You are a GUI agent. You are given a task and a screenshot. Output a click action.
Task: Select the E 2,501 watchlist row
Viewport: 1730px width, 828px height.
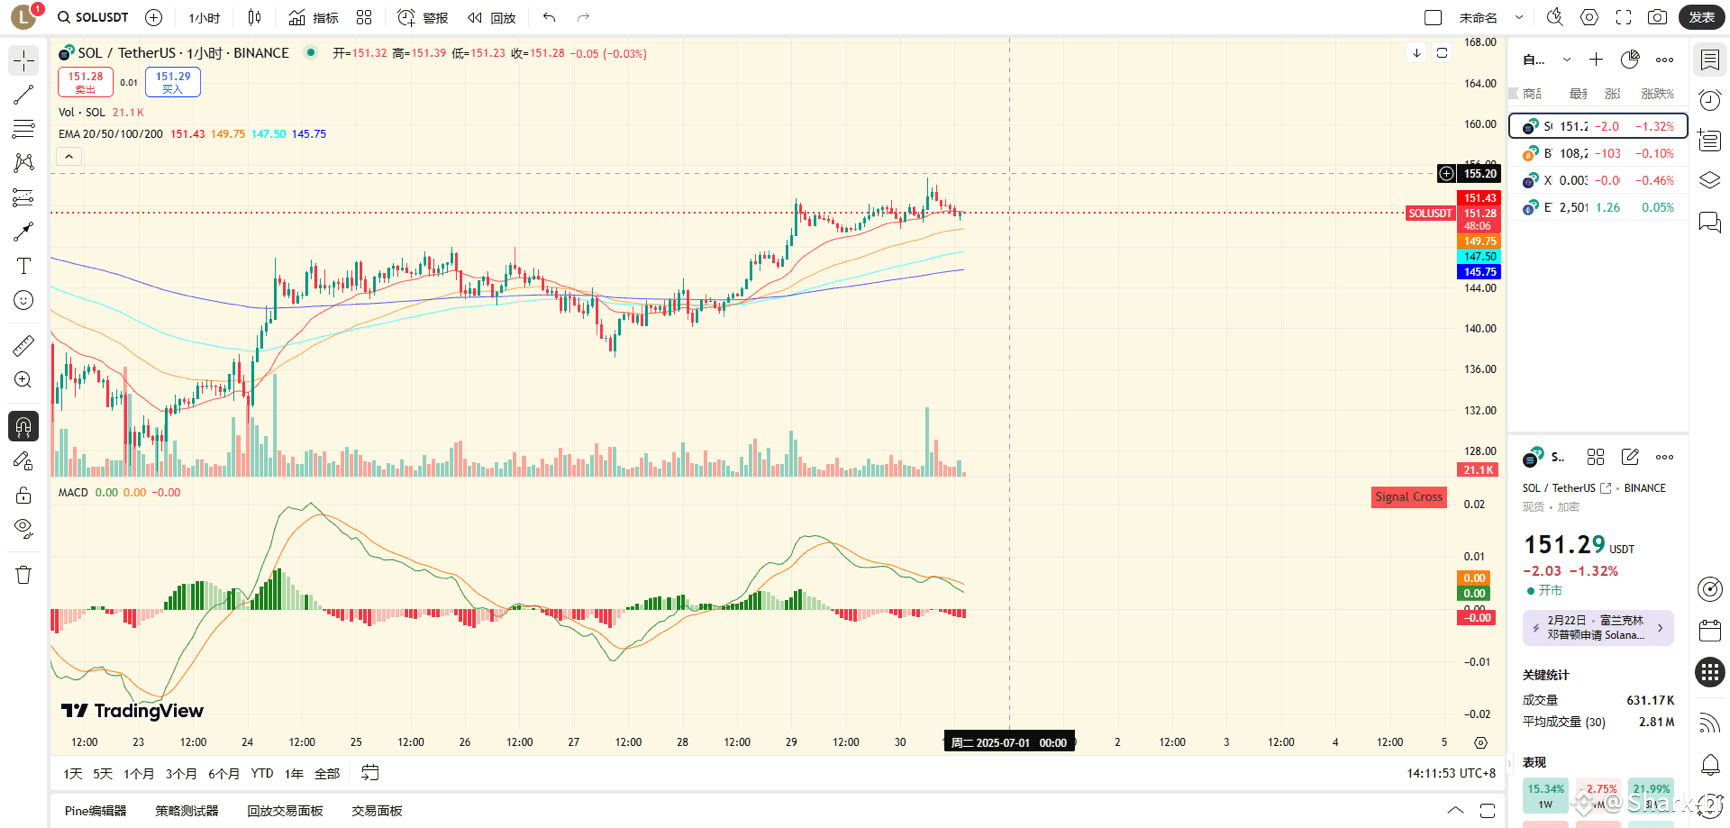click(1598, 207)
